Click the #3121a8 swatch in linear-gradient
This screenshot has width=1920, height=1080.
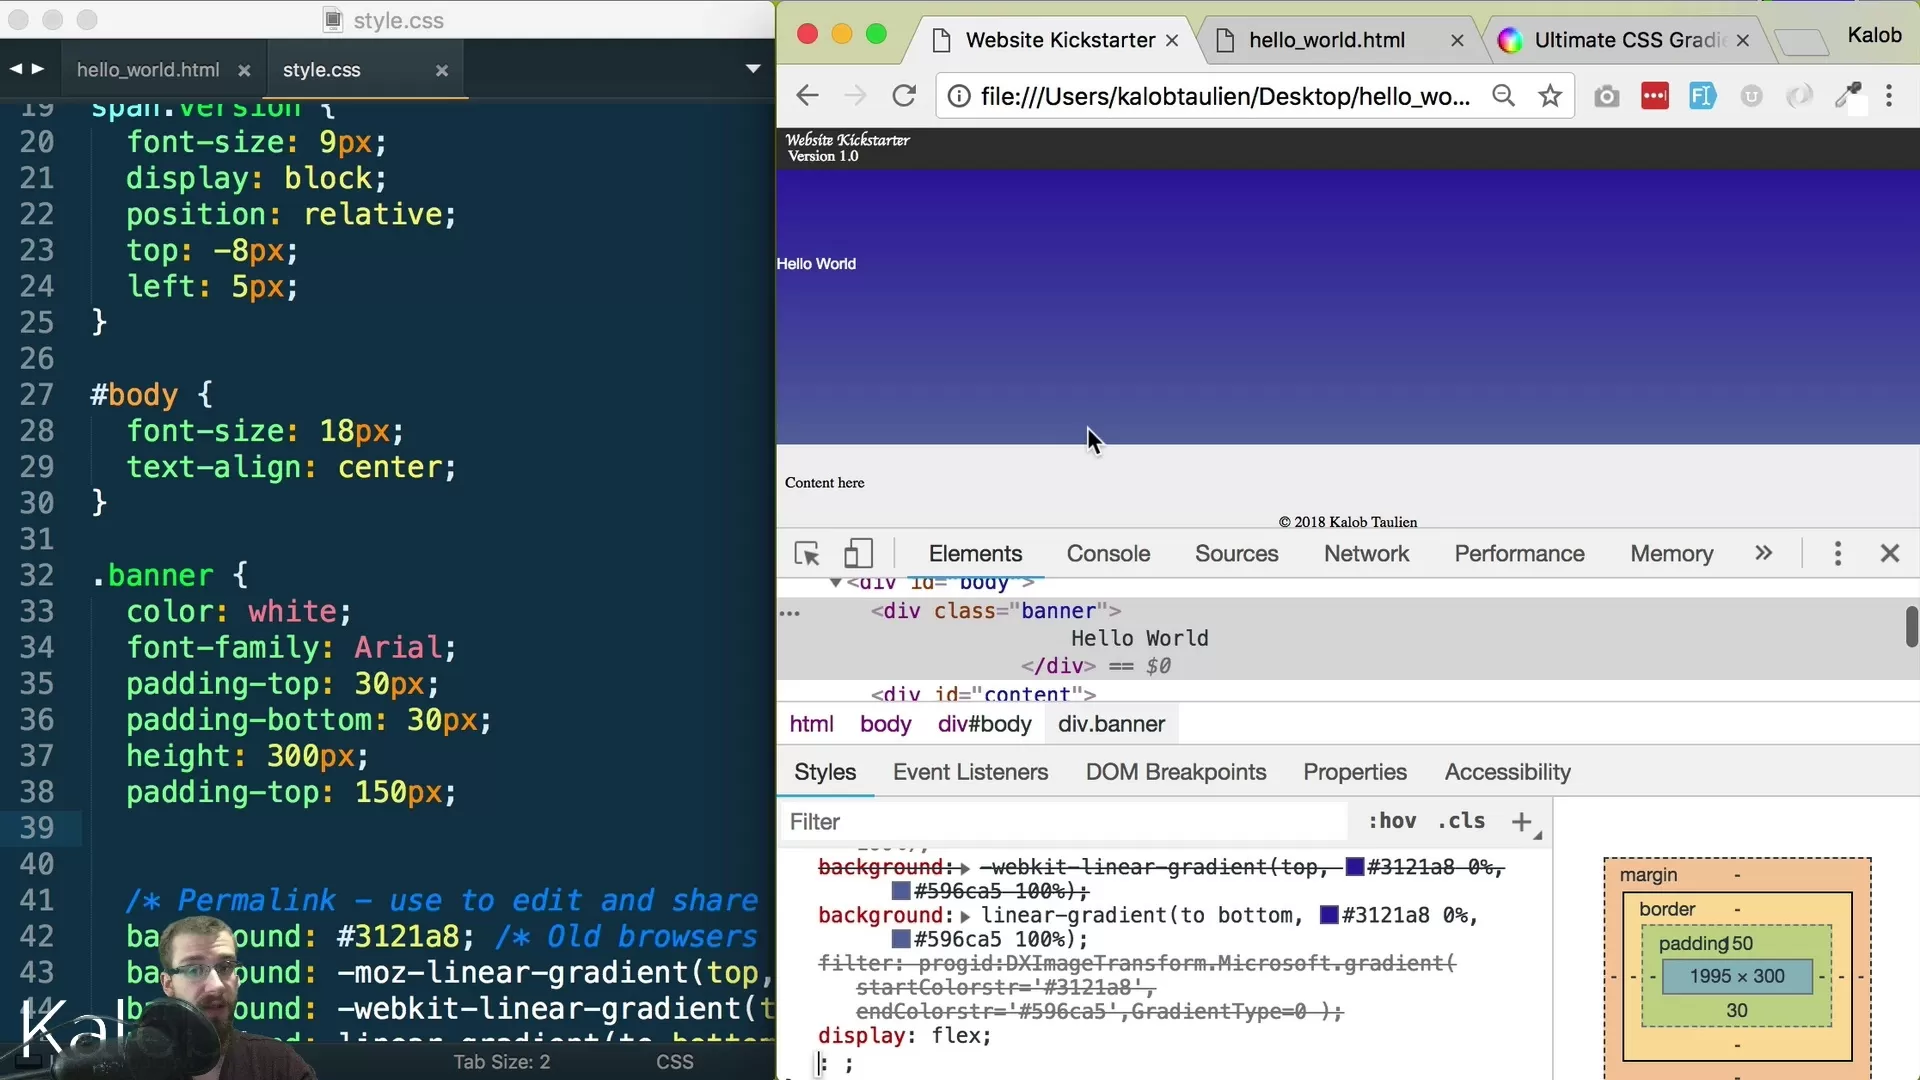[1329, 915]
